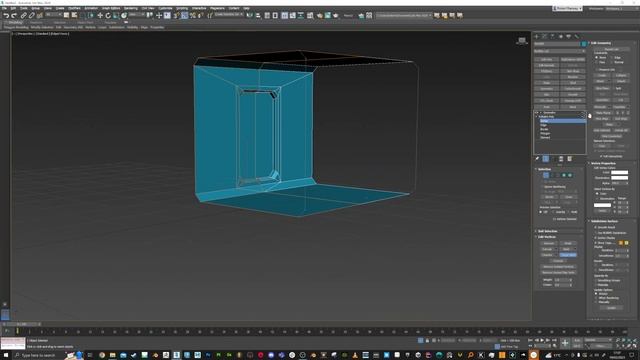This screenshot has height=360, width=640.
Task: Collapse the Edit Vertices rollout
Action: click(x=547, y=237)
